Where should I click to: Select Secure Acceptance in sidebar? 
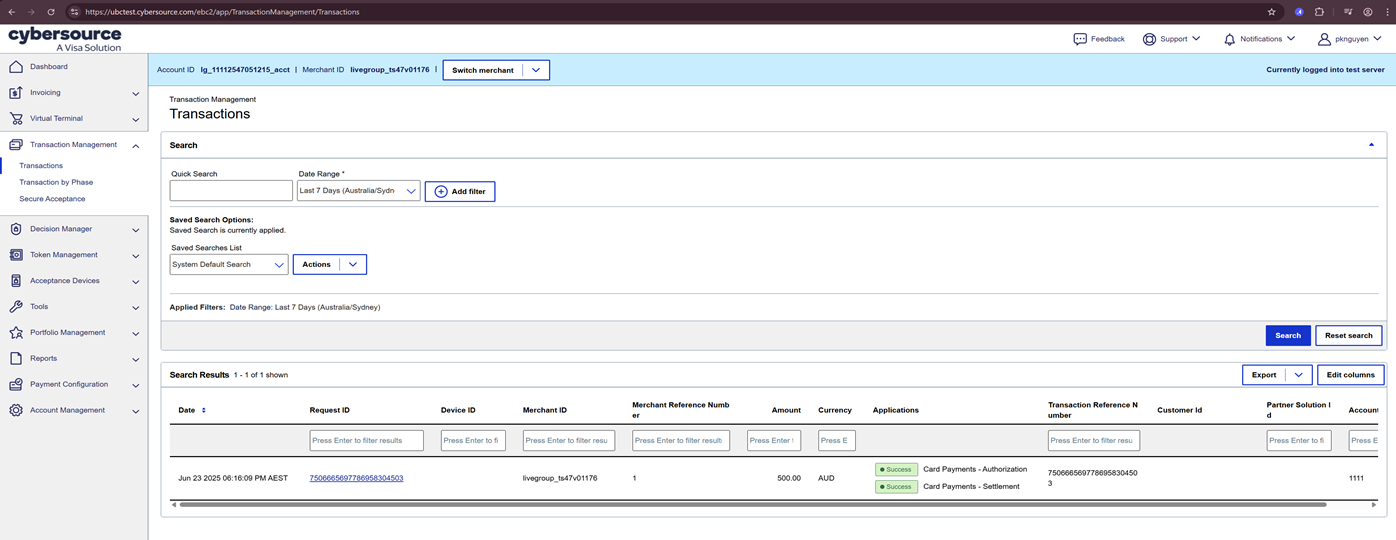(x=52, y=199)
